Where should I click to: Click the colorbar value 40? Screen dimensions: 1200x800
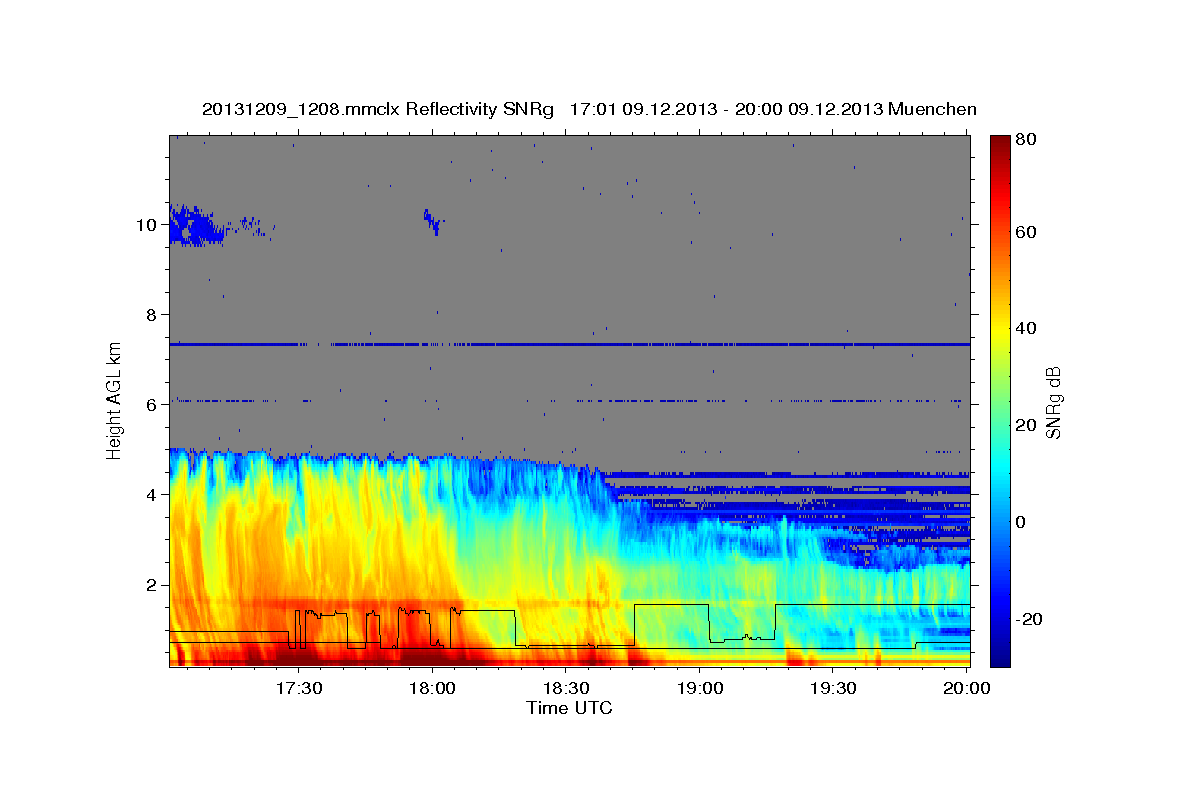point(1027,328)
